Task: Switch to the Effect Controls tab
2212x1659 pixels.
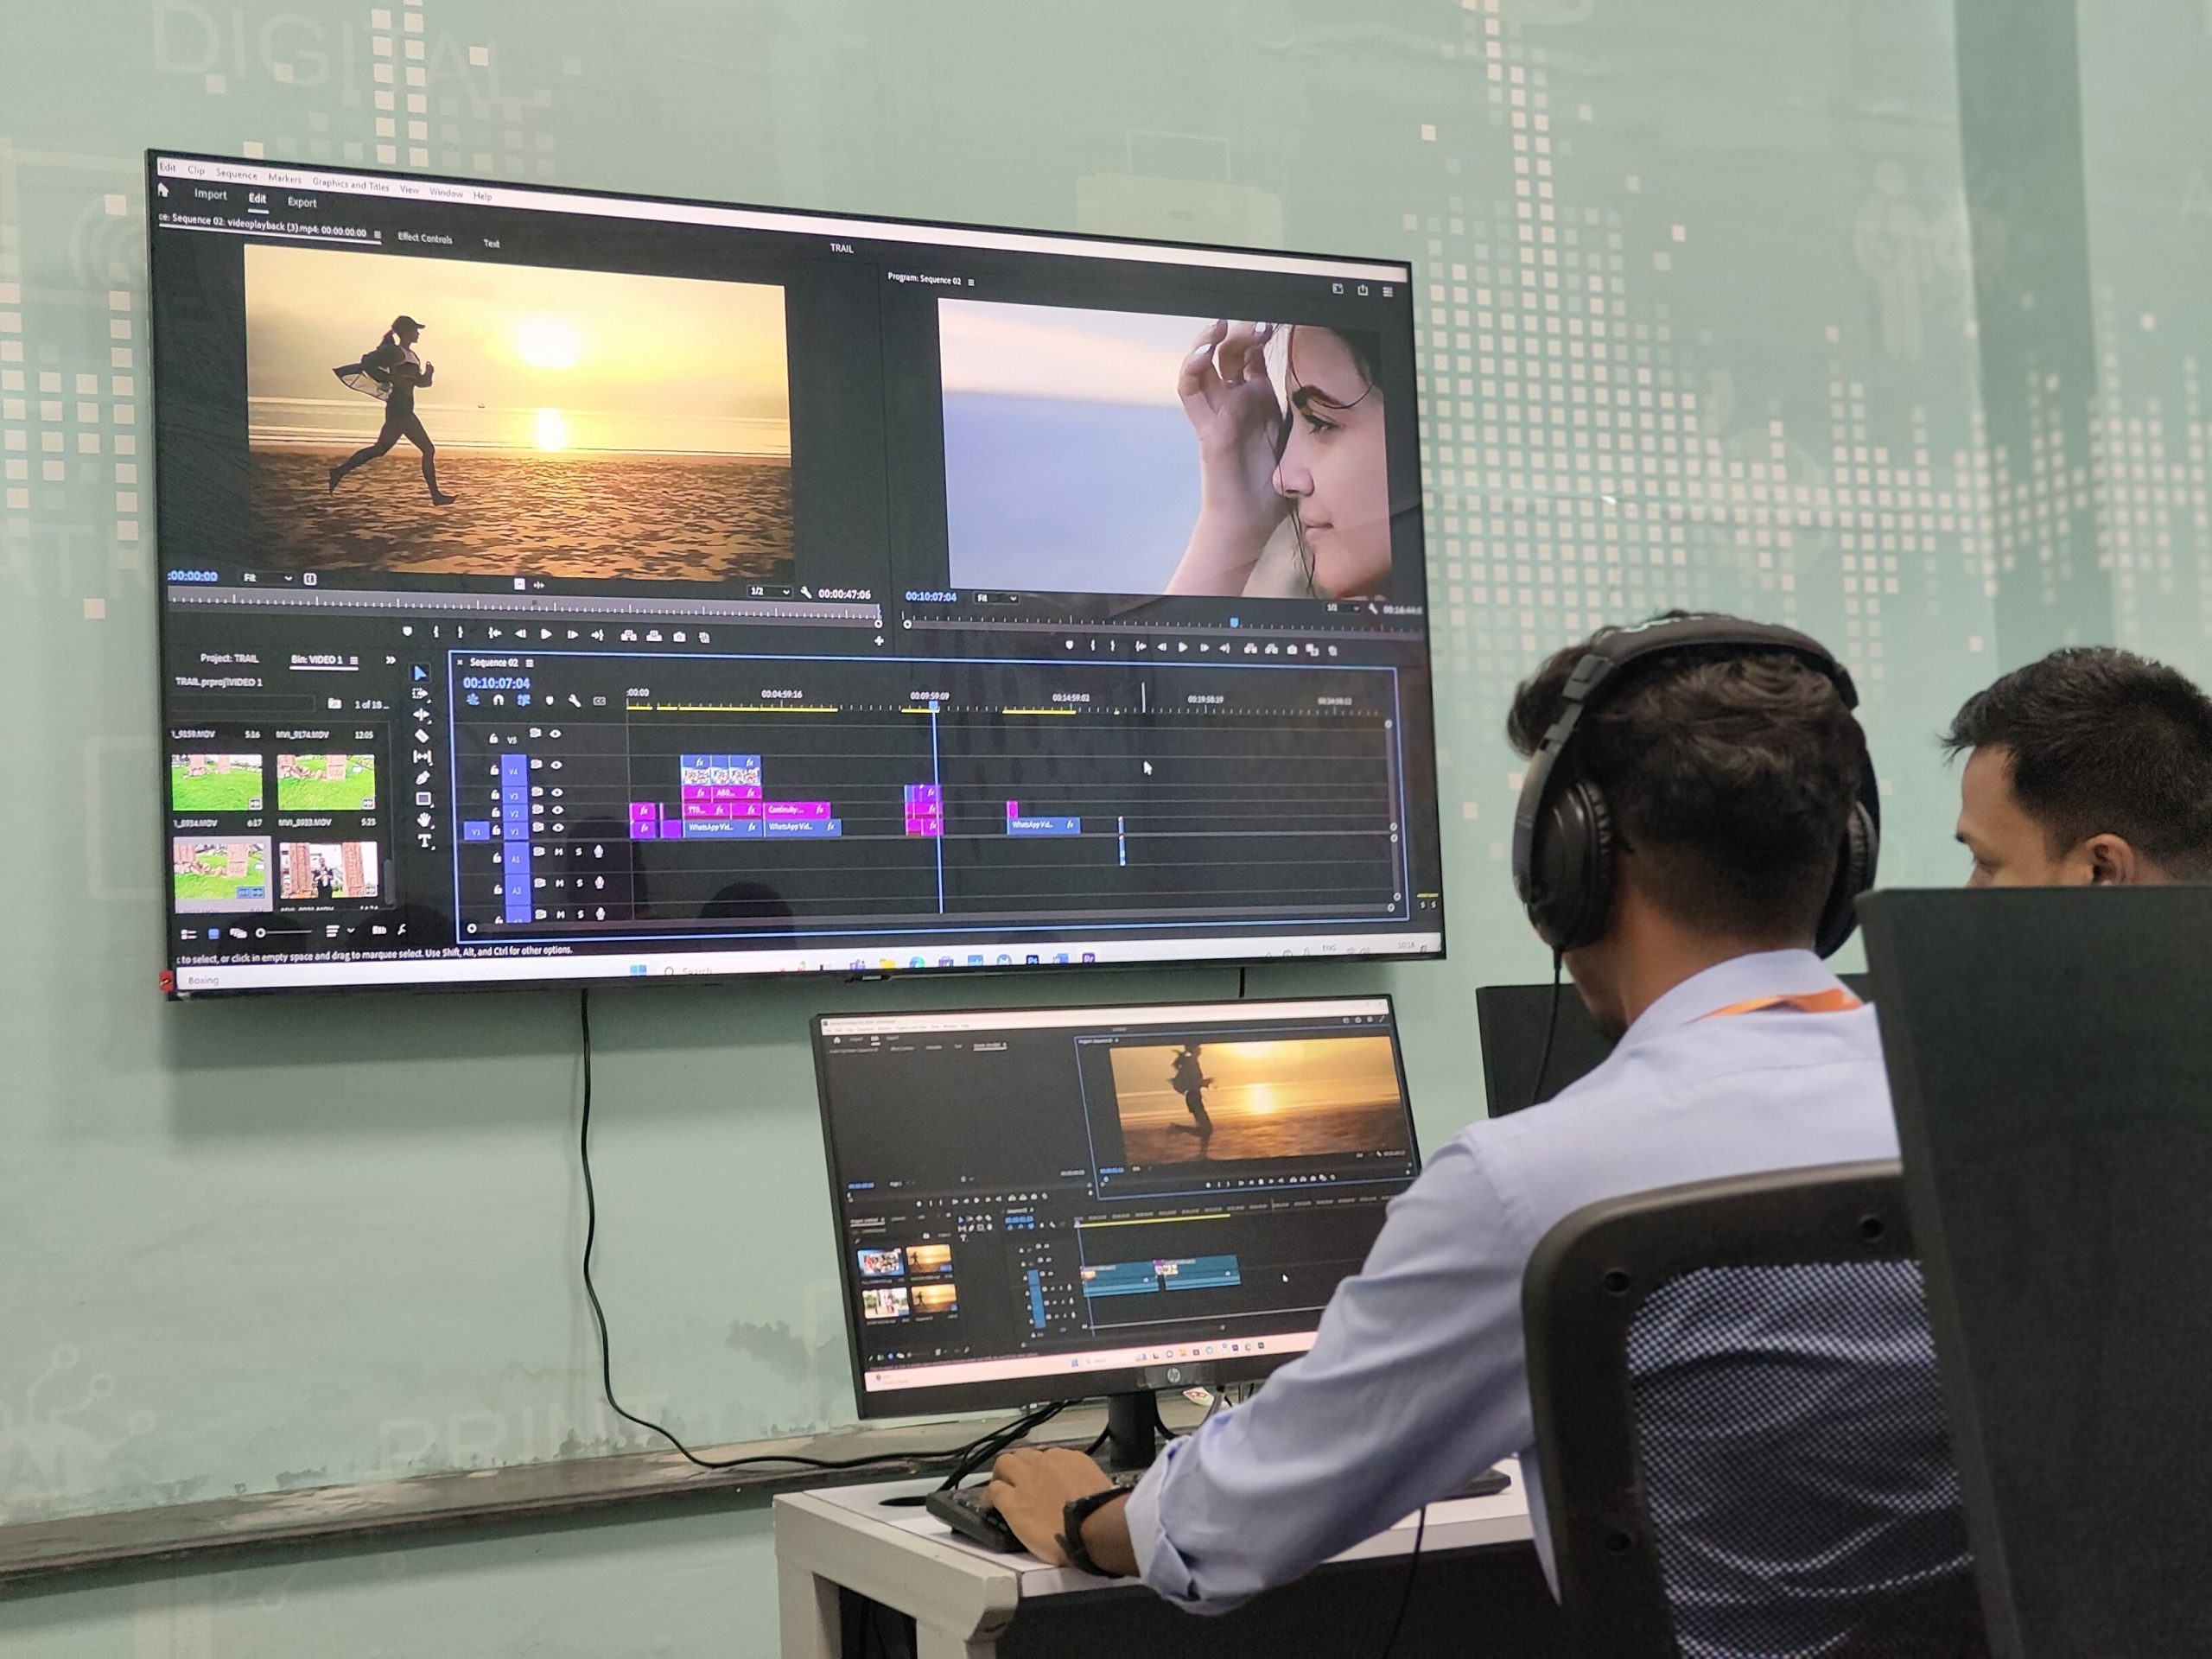Action: coord(425,238)
